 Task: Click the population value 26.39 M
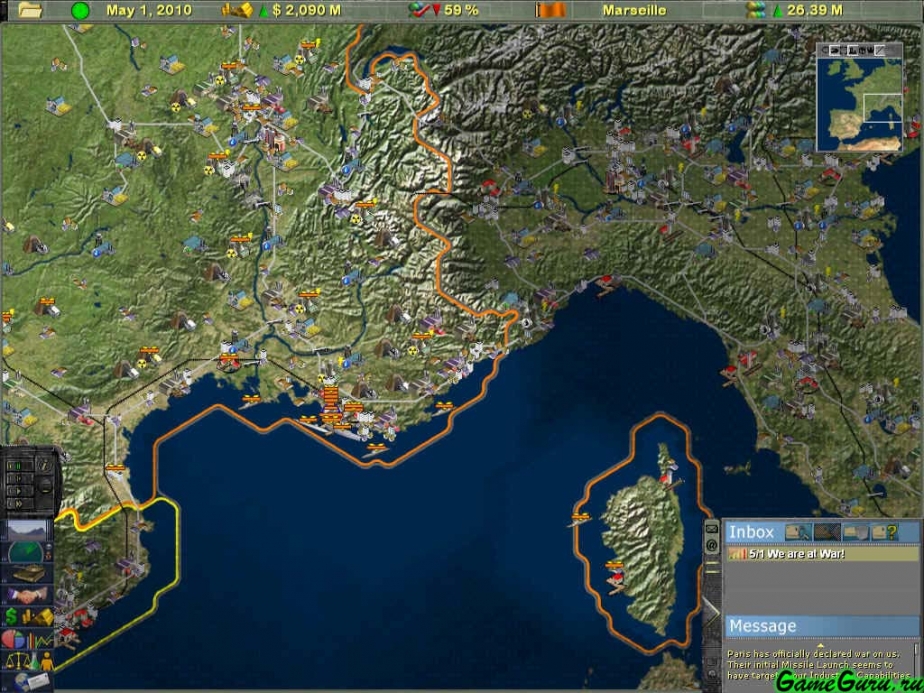click(x=816, y=10)
